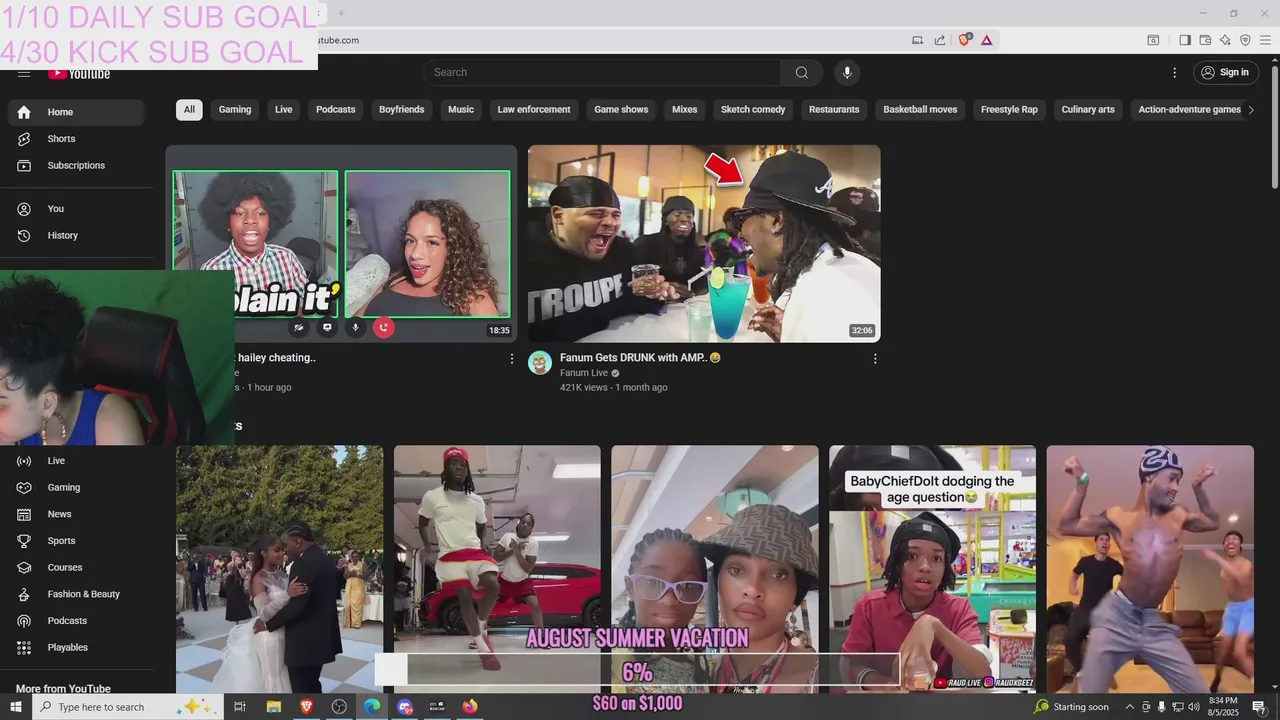Click the search magnifier button
1280x720 pixels.
coord(801,72)
